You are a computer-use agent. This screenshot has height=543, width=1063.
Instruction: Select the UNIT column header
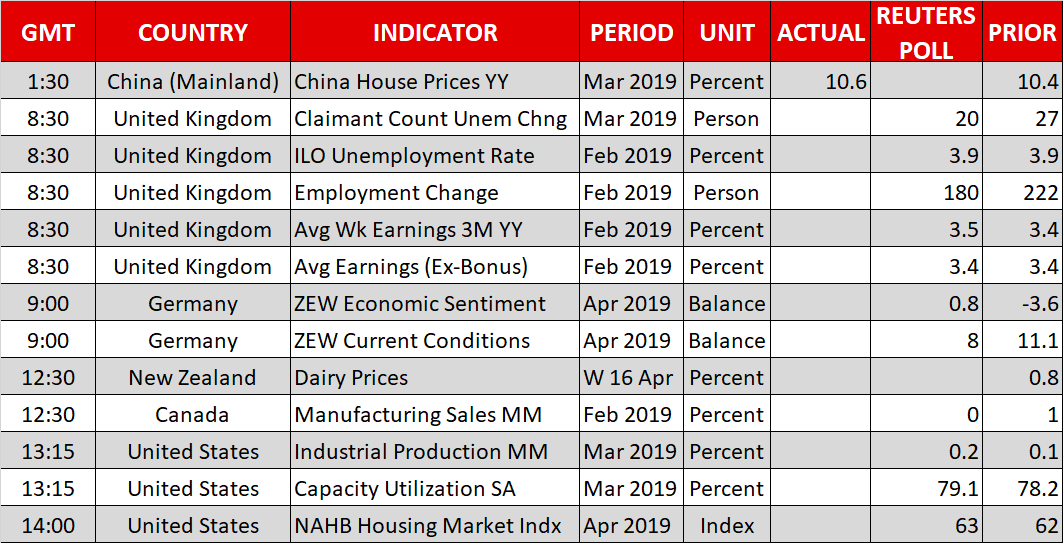coord(727,32)
